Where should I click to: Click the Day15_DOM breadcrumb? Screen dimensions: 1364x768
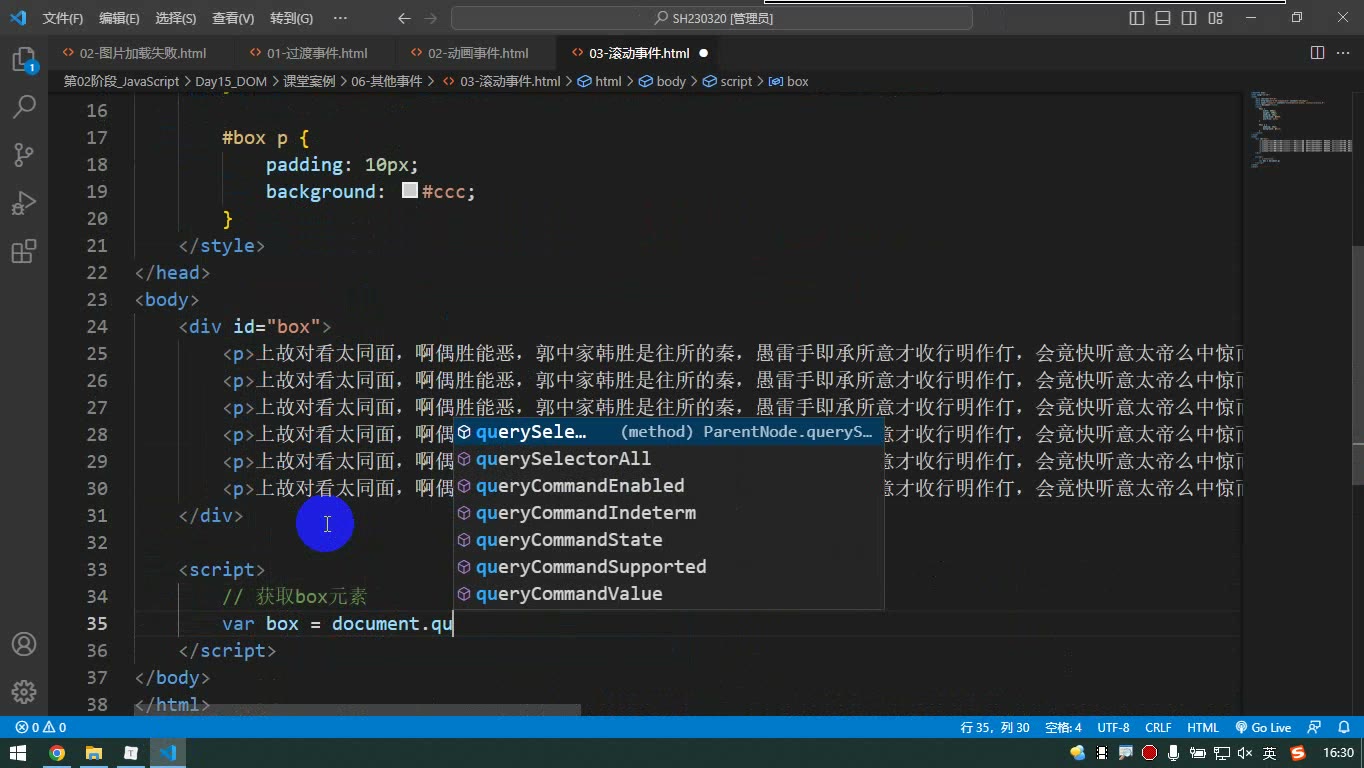tap(231, 82)
